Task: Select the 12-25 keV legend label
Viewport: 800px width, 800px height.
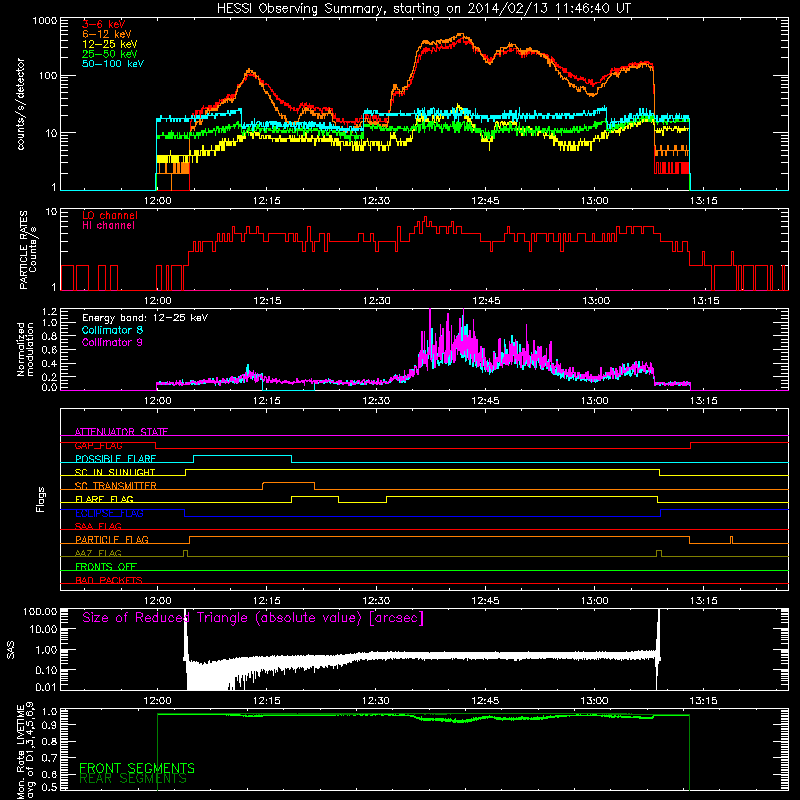Action: (110, 44)
